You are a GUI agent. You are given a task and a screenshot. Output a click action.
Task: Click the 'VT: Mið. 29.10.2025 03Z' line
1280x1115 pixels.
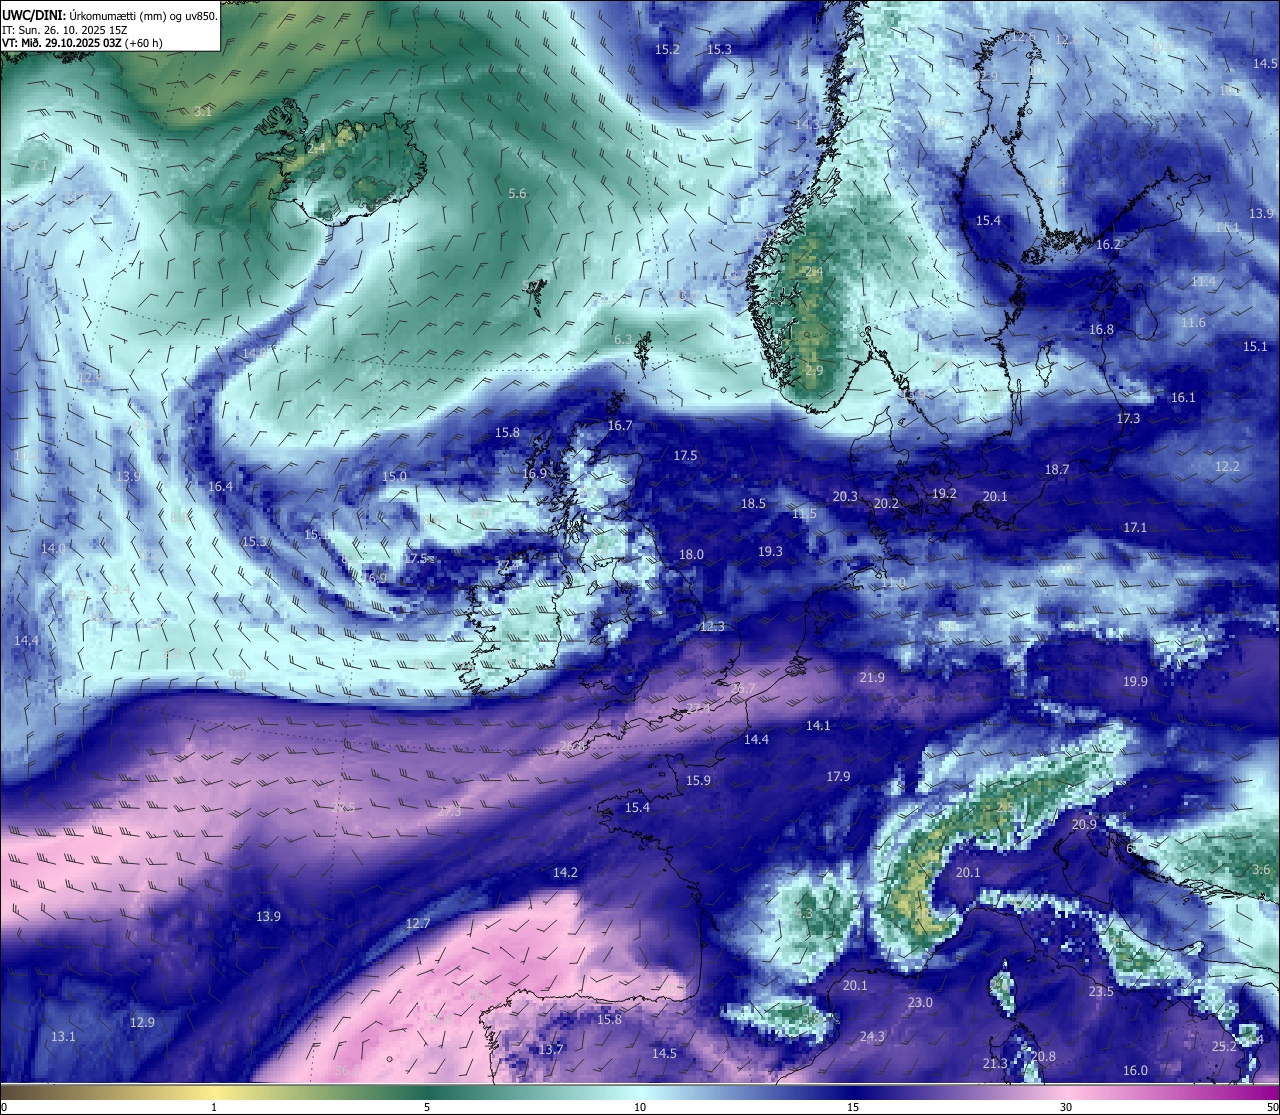click(82, 43)
